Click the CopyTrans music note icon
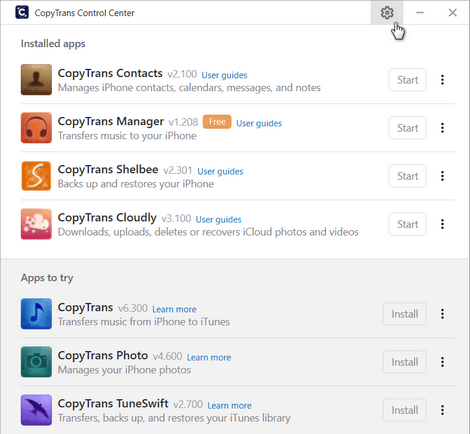Screen dimensions: 470x434 coord(36,314)
